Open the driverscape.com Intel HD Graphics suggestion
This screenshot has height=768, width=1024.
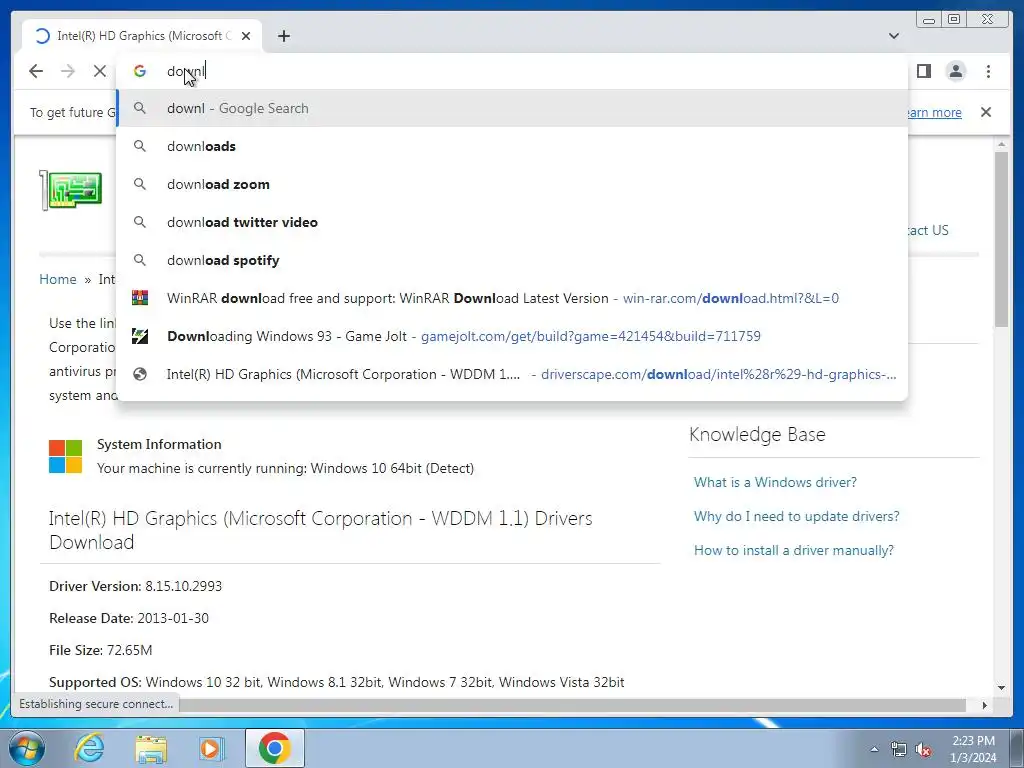coord(512,374)
